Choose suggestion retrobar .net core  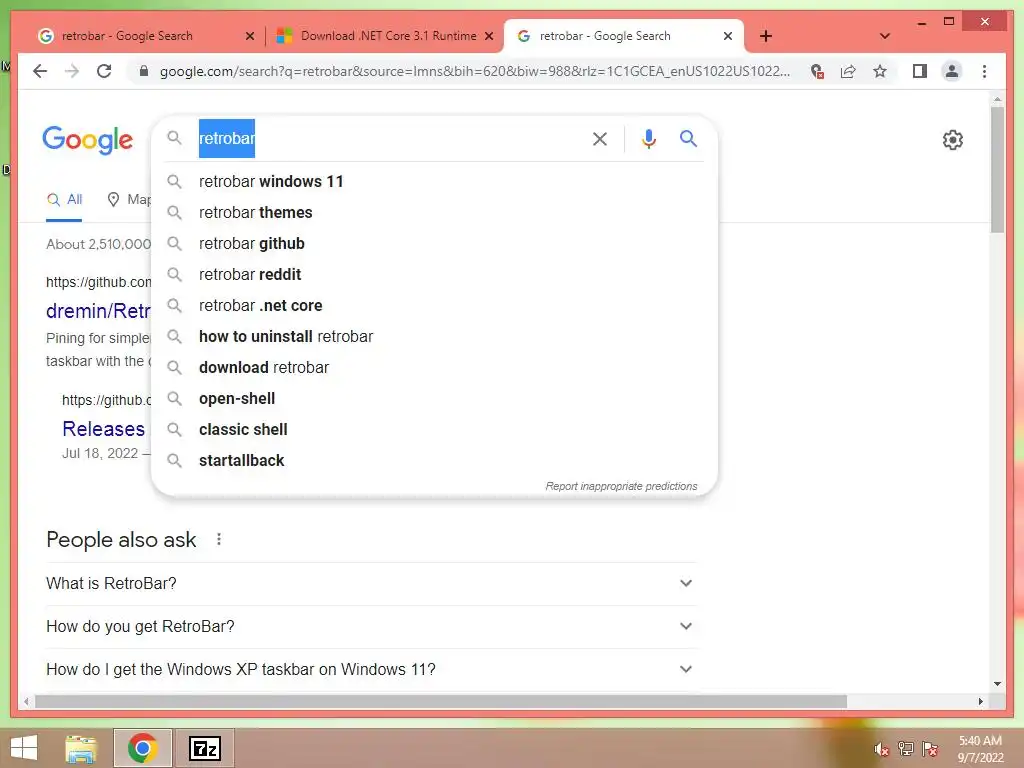tap(434, 306)
